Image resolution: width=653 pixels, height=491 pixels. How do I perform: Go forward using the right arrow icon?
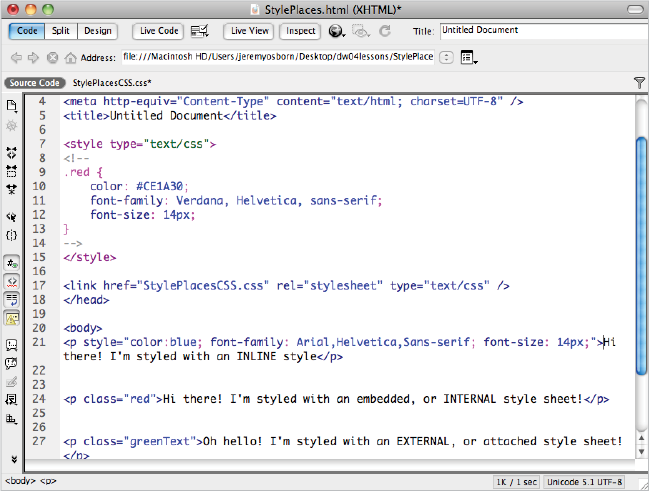pyautogui.click(x=34, y=57)
